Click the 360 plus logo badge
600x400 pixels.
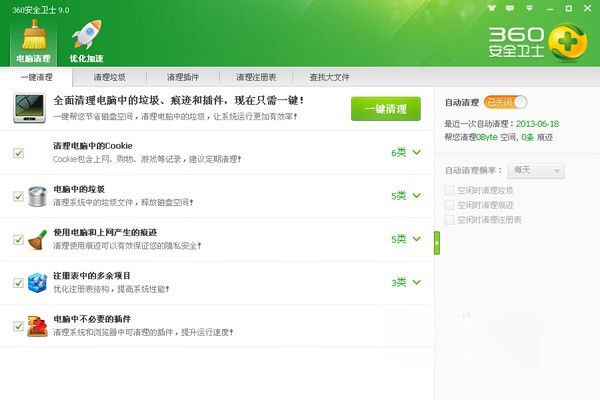(567, 42)
